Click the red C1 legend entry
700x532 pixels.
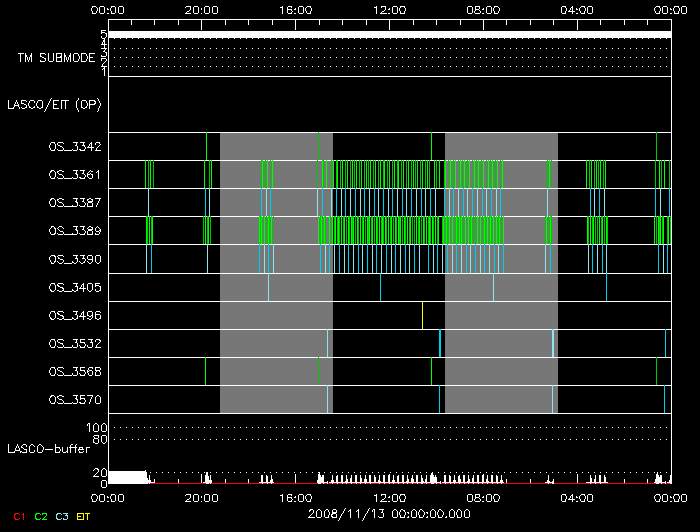tap(18, 515)
